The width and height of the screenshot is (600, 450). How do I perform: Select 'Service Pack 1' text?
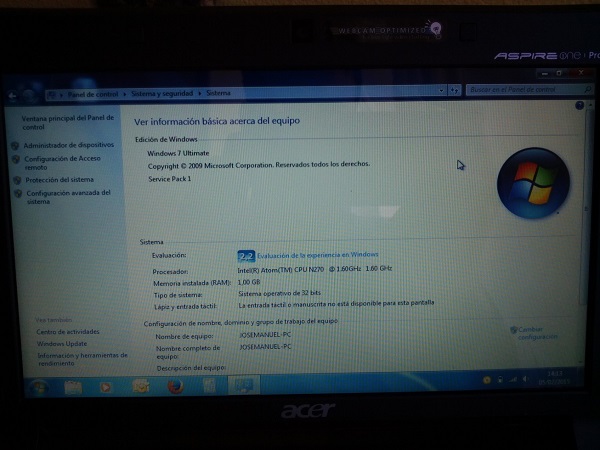tap(170, 179)
